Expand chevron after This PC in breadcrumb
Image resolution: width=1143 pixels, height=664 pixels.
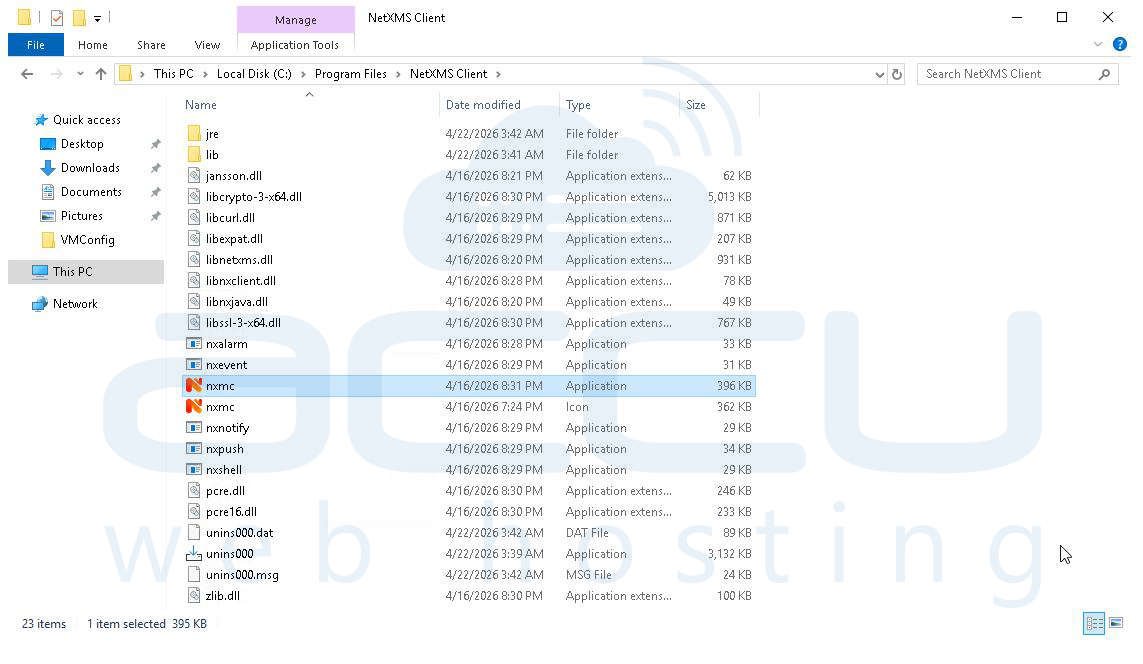[x=205, y=74]
